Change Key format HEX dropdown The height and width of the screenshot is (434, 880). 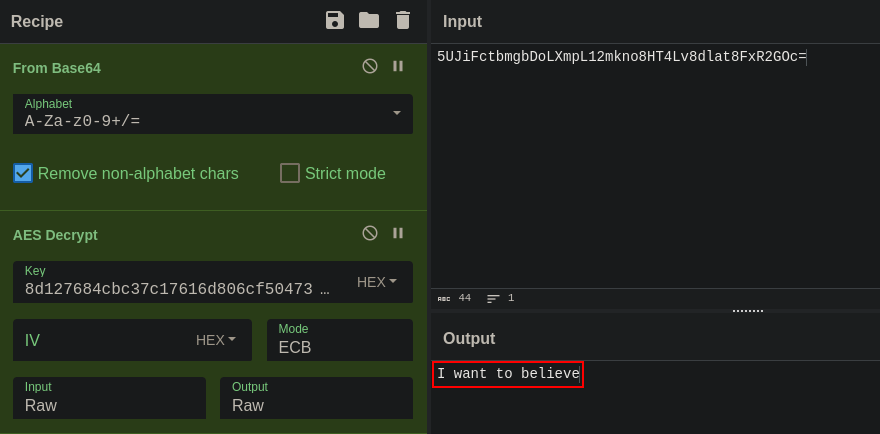(x=377, y=282)
